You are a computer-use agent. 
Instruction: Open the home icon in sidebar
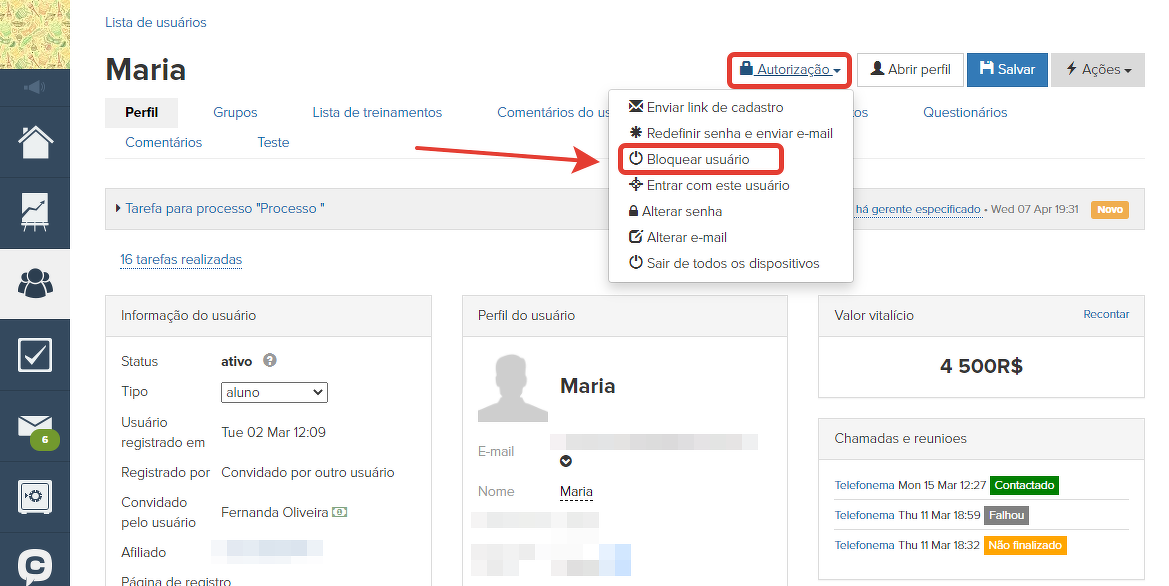tap(35, 142)
